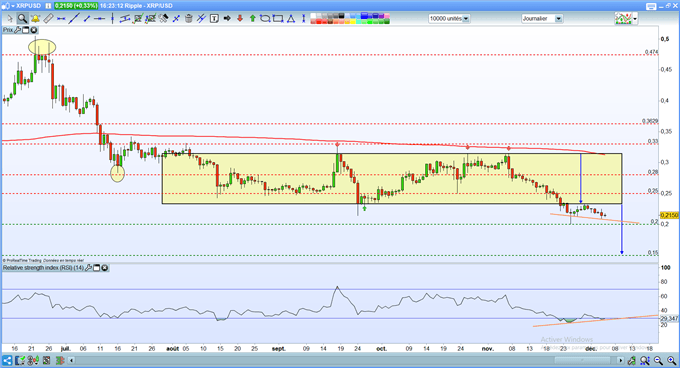
Task: Select the rectangle drawing tool
Action: tap(278, 19)
